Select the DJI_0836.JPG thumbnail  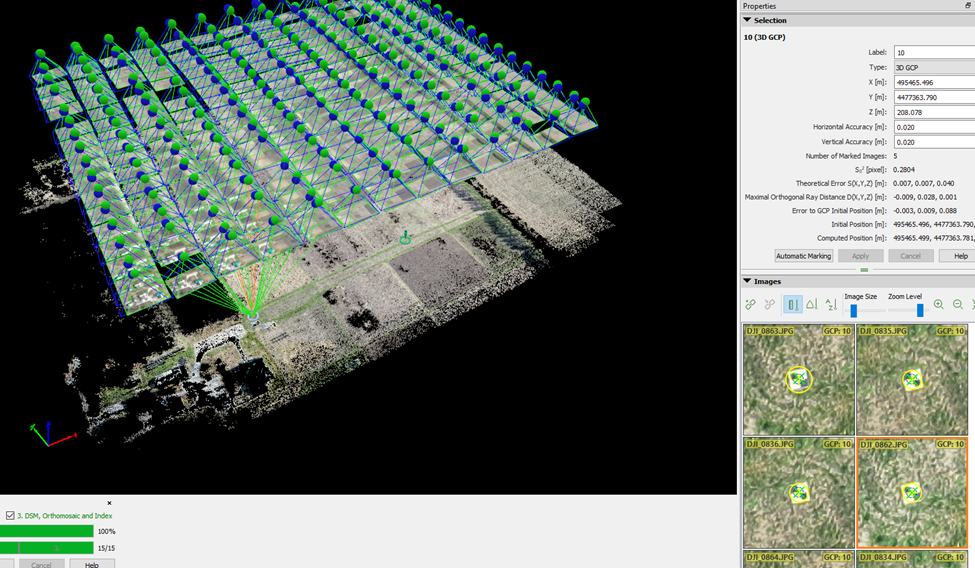click(799, 493)
